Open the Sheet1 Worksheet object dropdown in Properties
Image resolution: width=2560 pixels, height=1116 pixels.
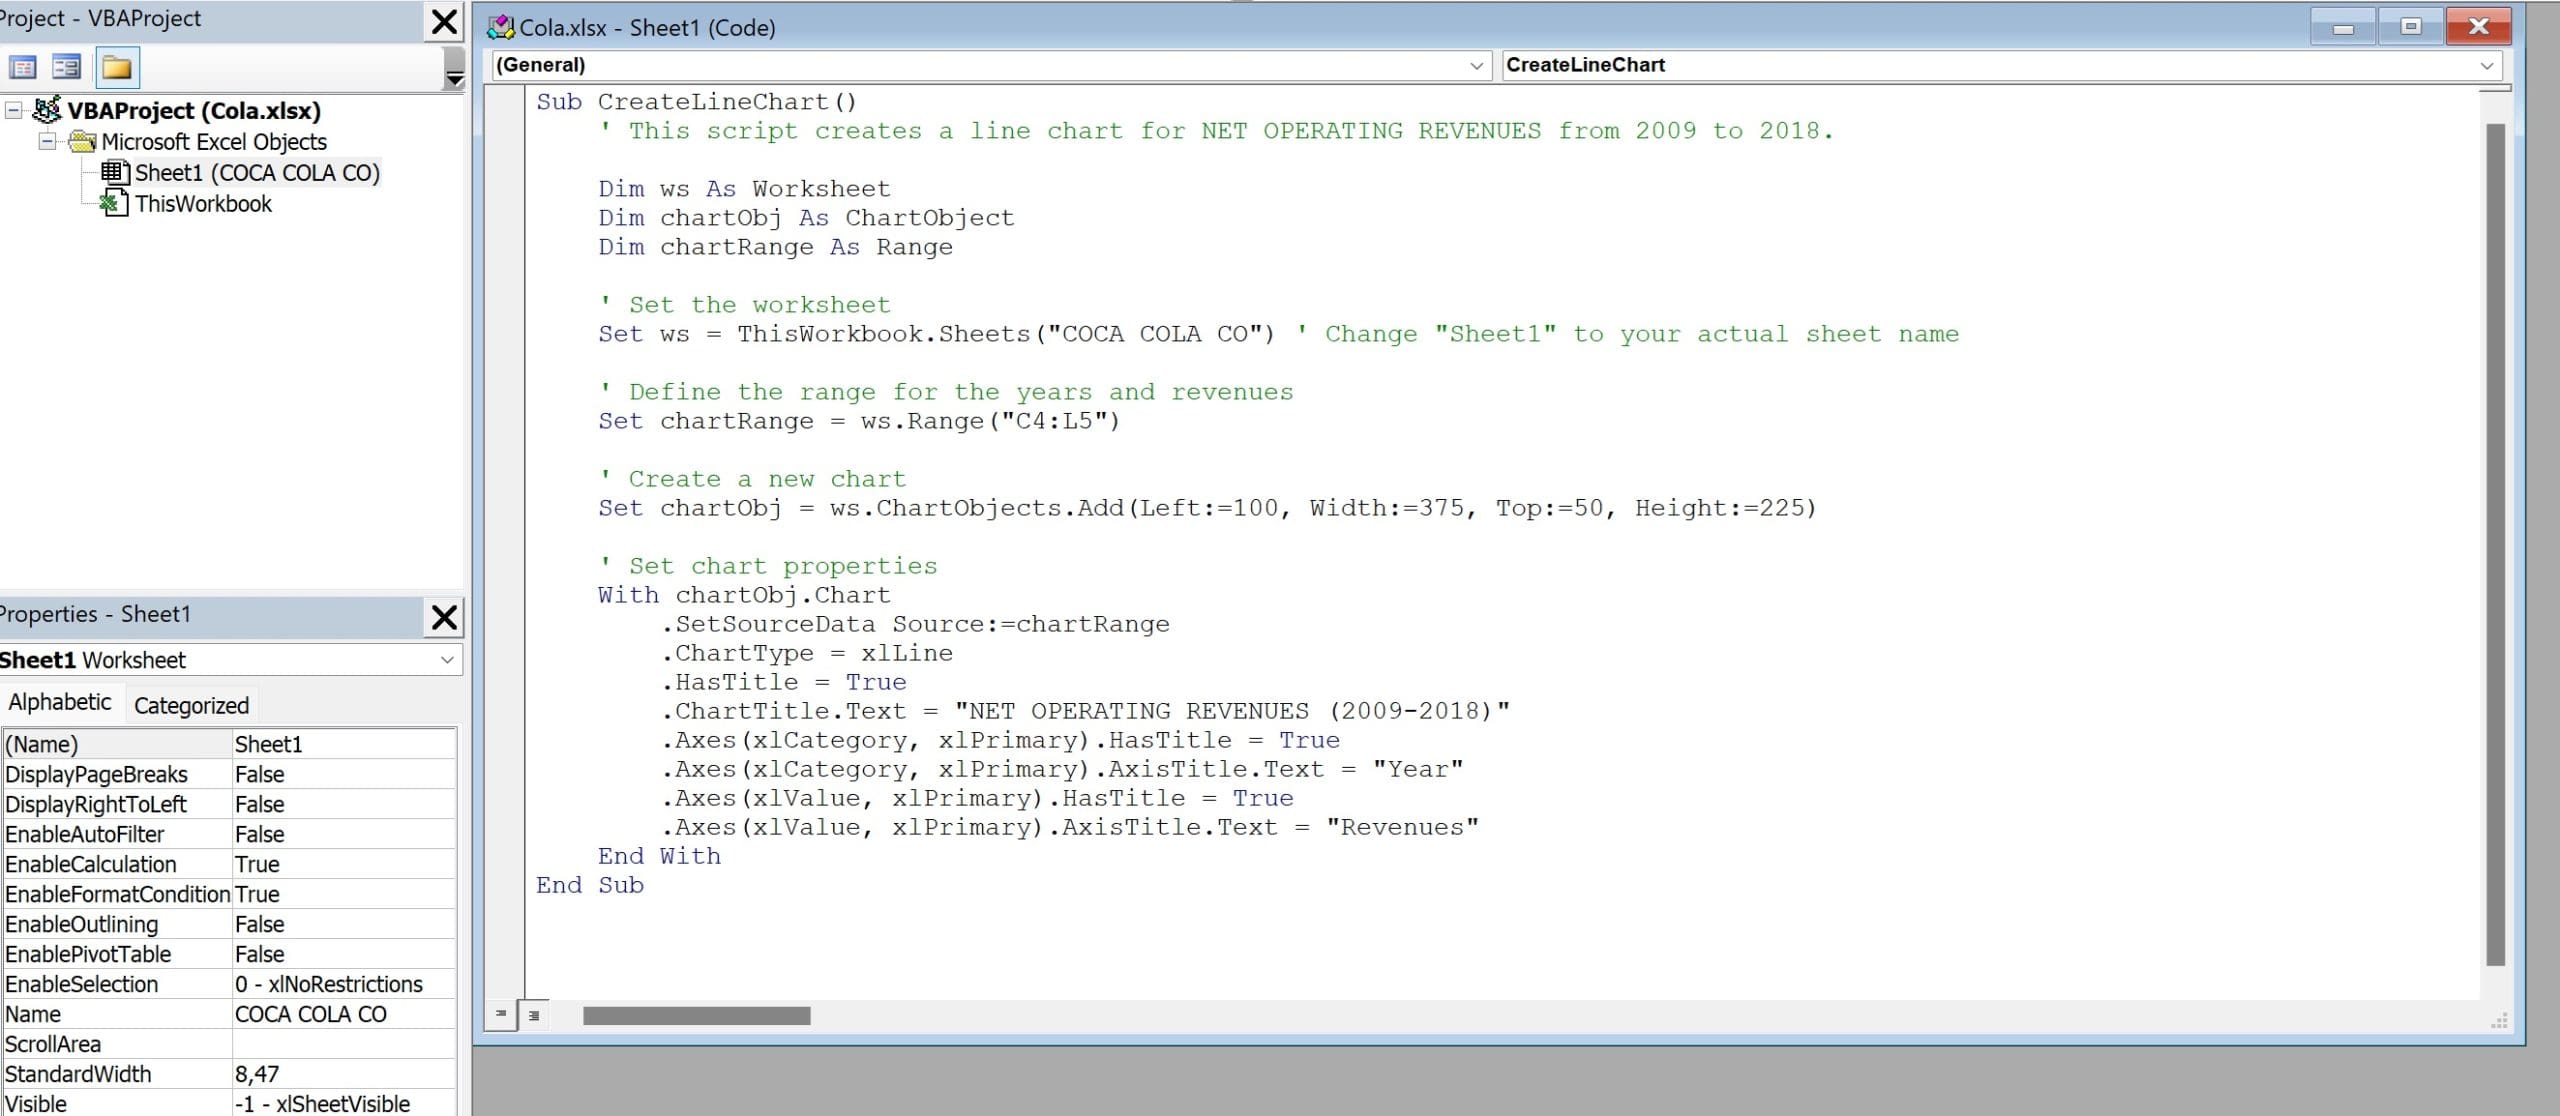pos(447,660)
